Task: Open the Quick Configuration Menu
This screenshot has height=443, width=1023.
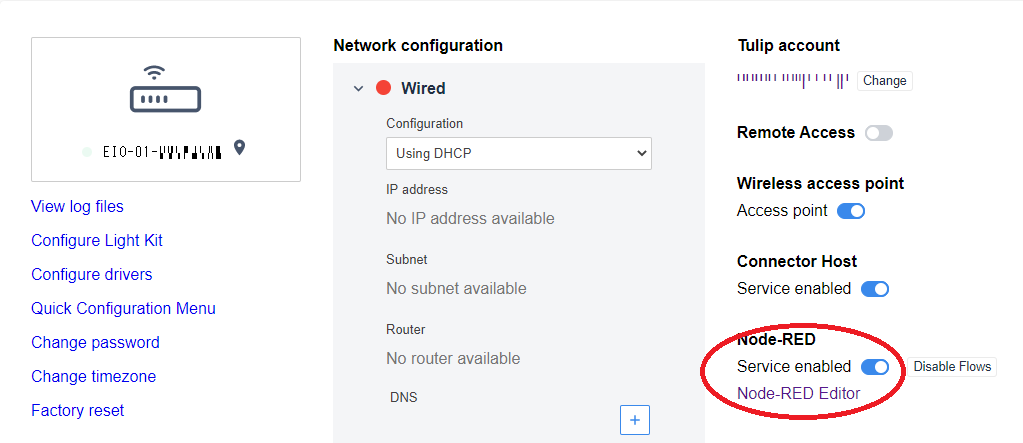Action: point(123,308)
